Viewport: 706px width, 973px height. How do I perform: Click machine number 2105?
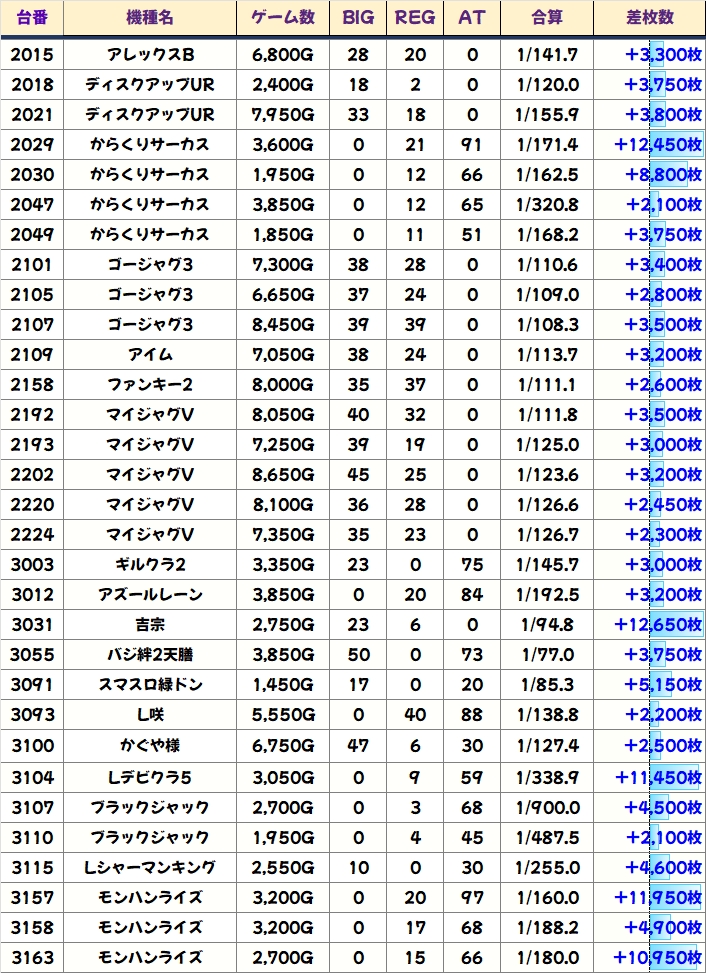tap(32, 295)
